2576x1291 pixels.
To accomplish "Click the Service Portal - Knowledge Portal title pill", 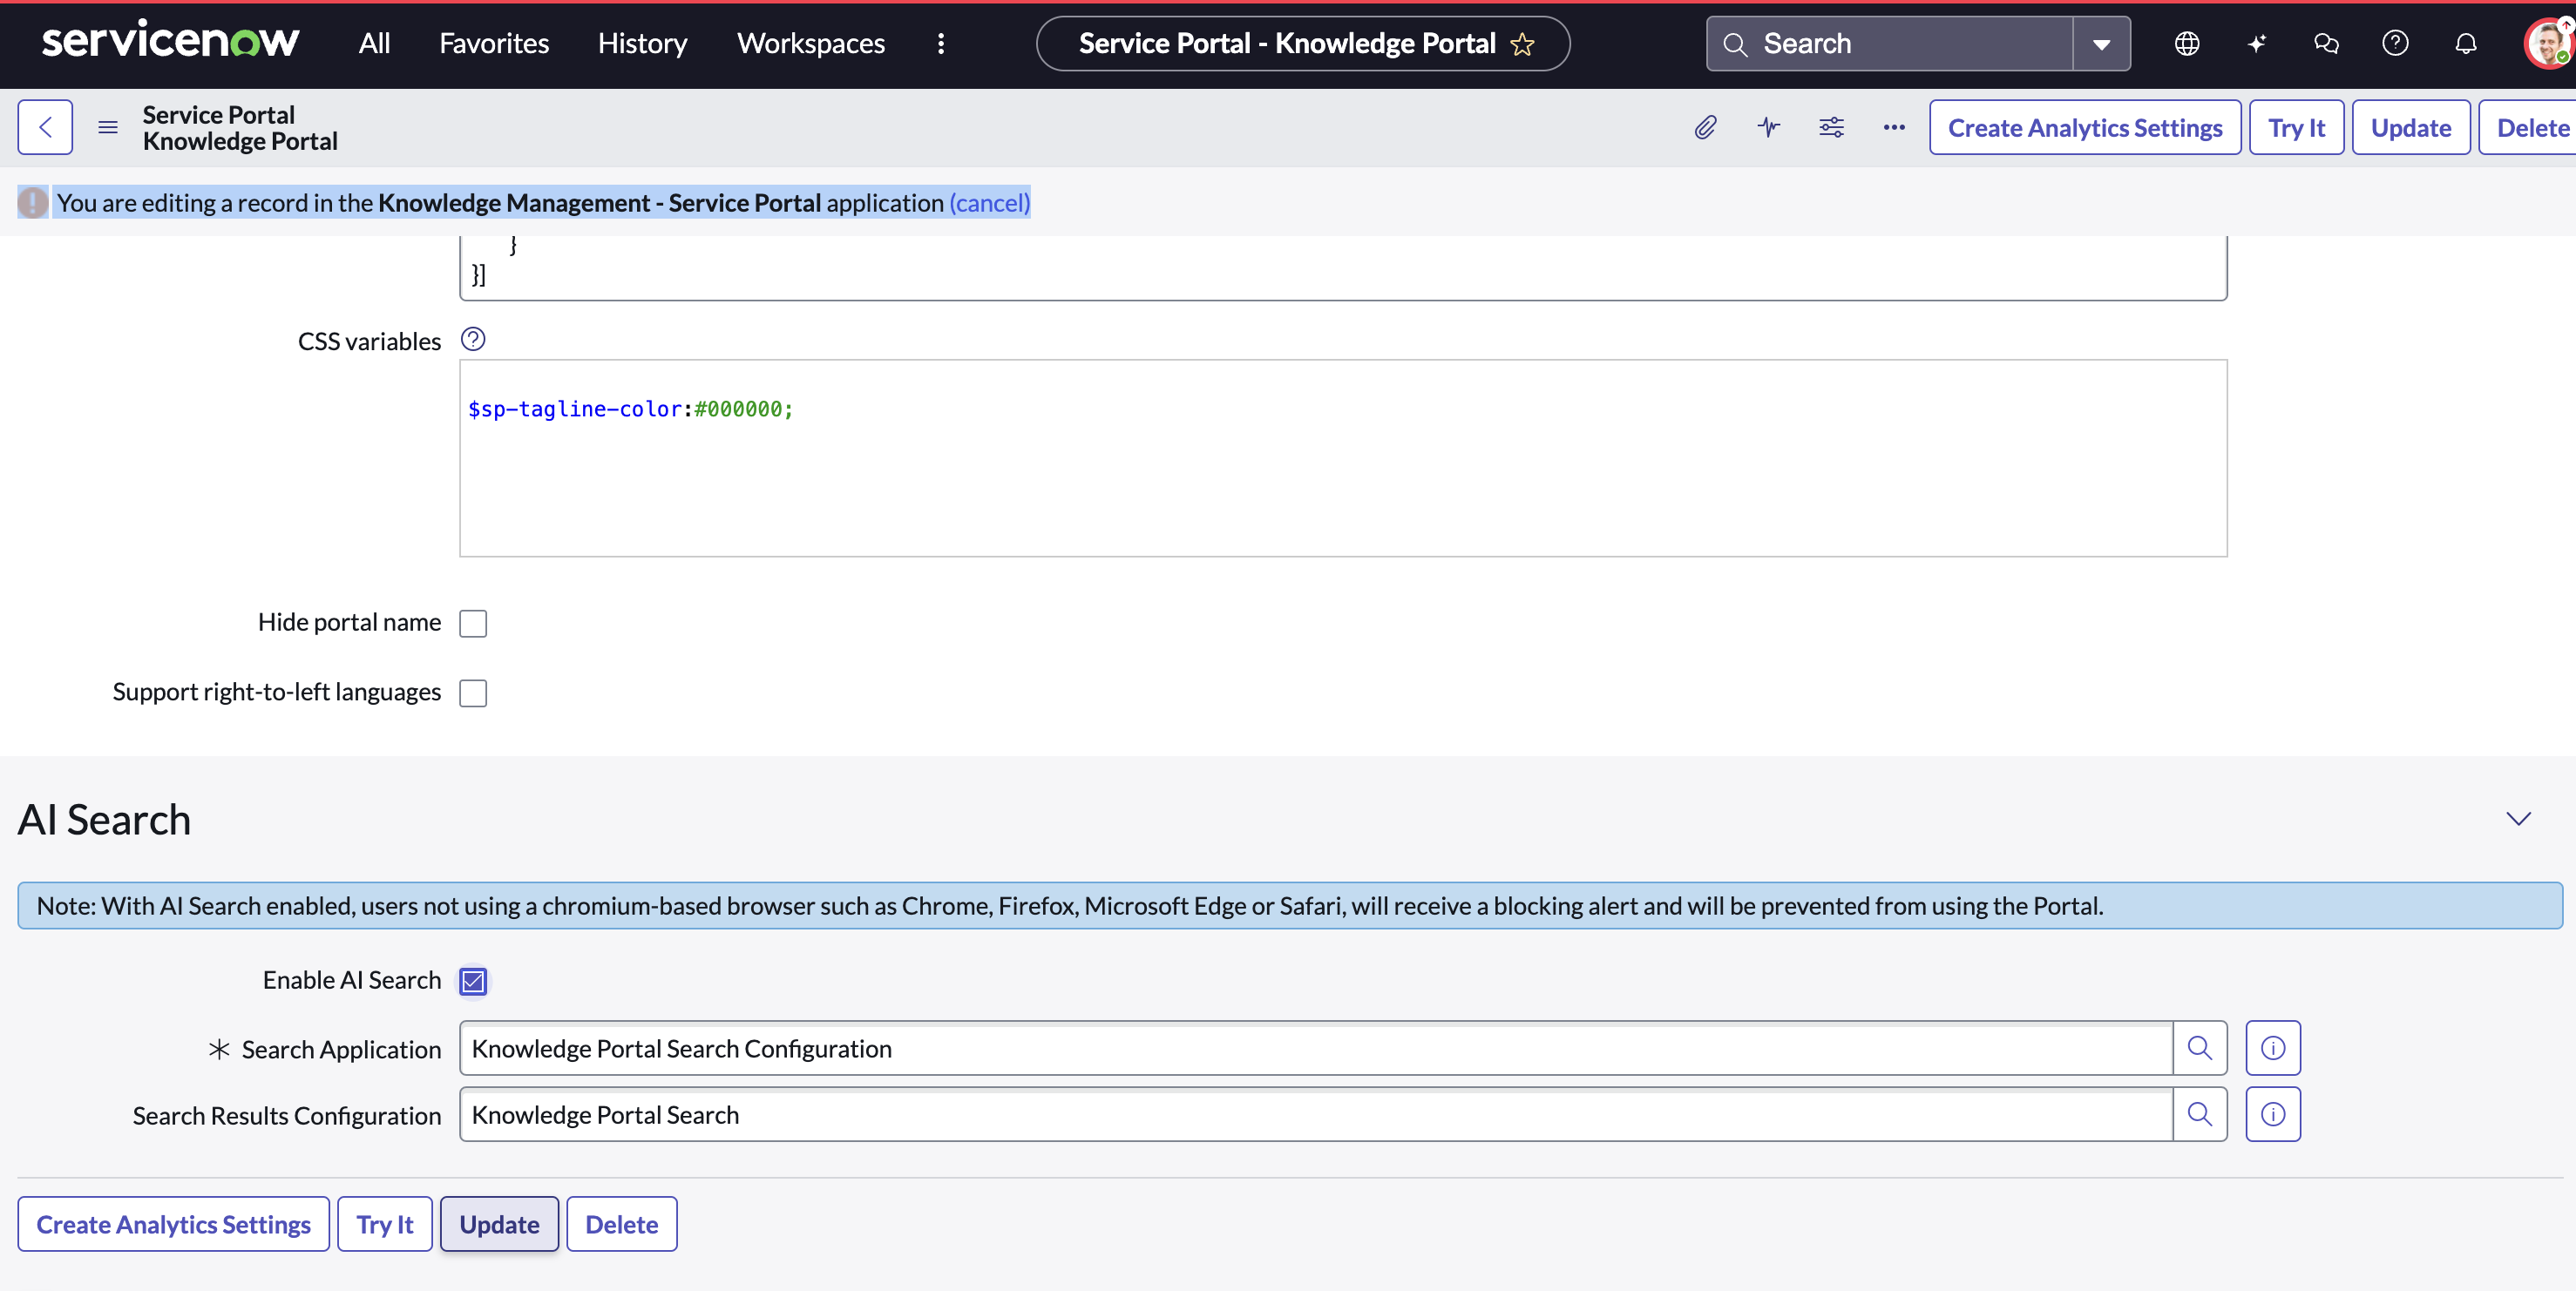I will [x=1302, y=43].
